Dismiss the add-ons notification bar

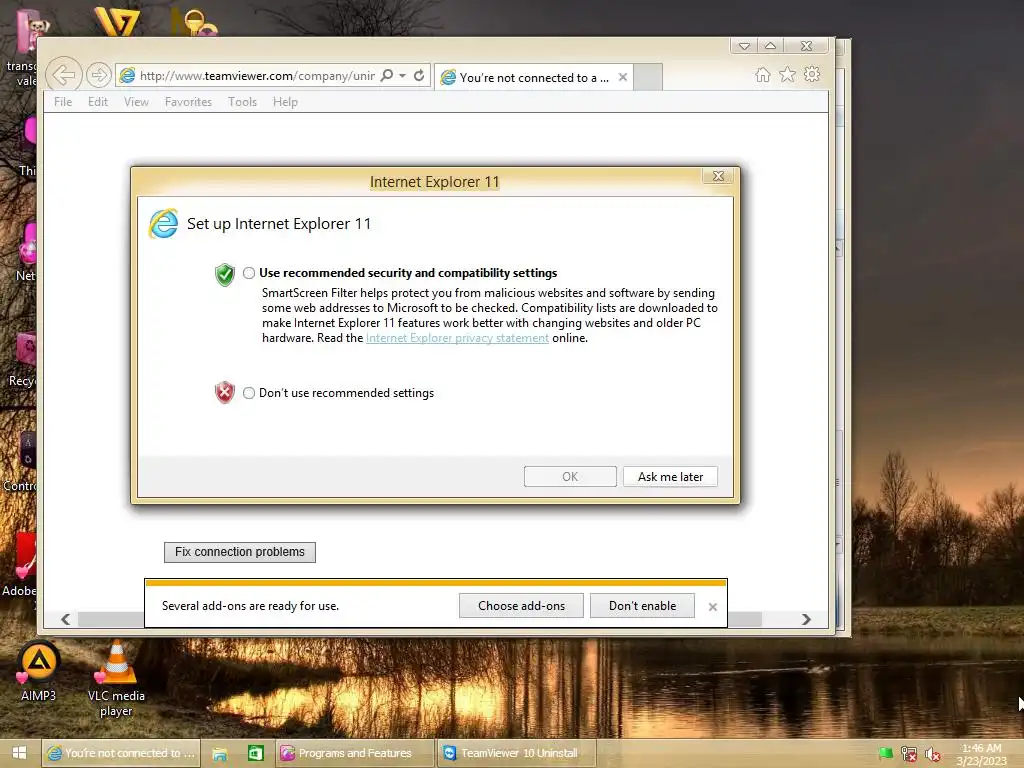[712, 607]
